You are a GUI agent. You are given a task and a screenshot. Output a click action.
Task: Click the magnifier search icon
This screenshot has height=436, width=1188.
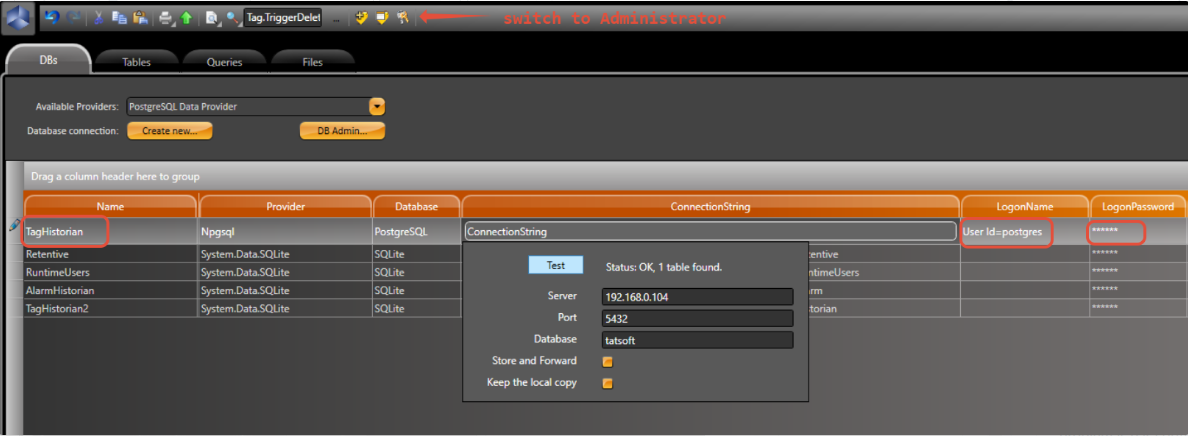pos(232,17)
